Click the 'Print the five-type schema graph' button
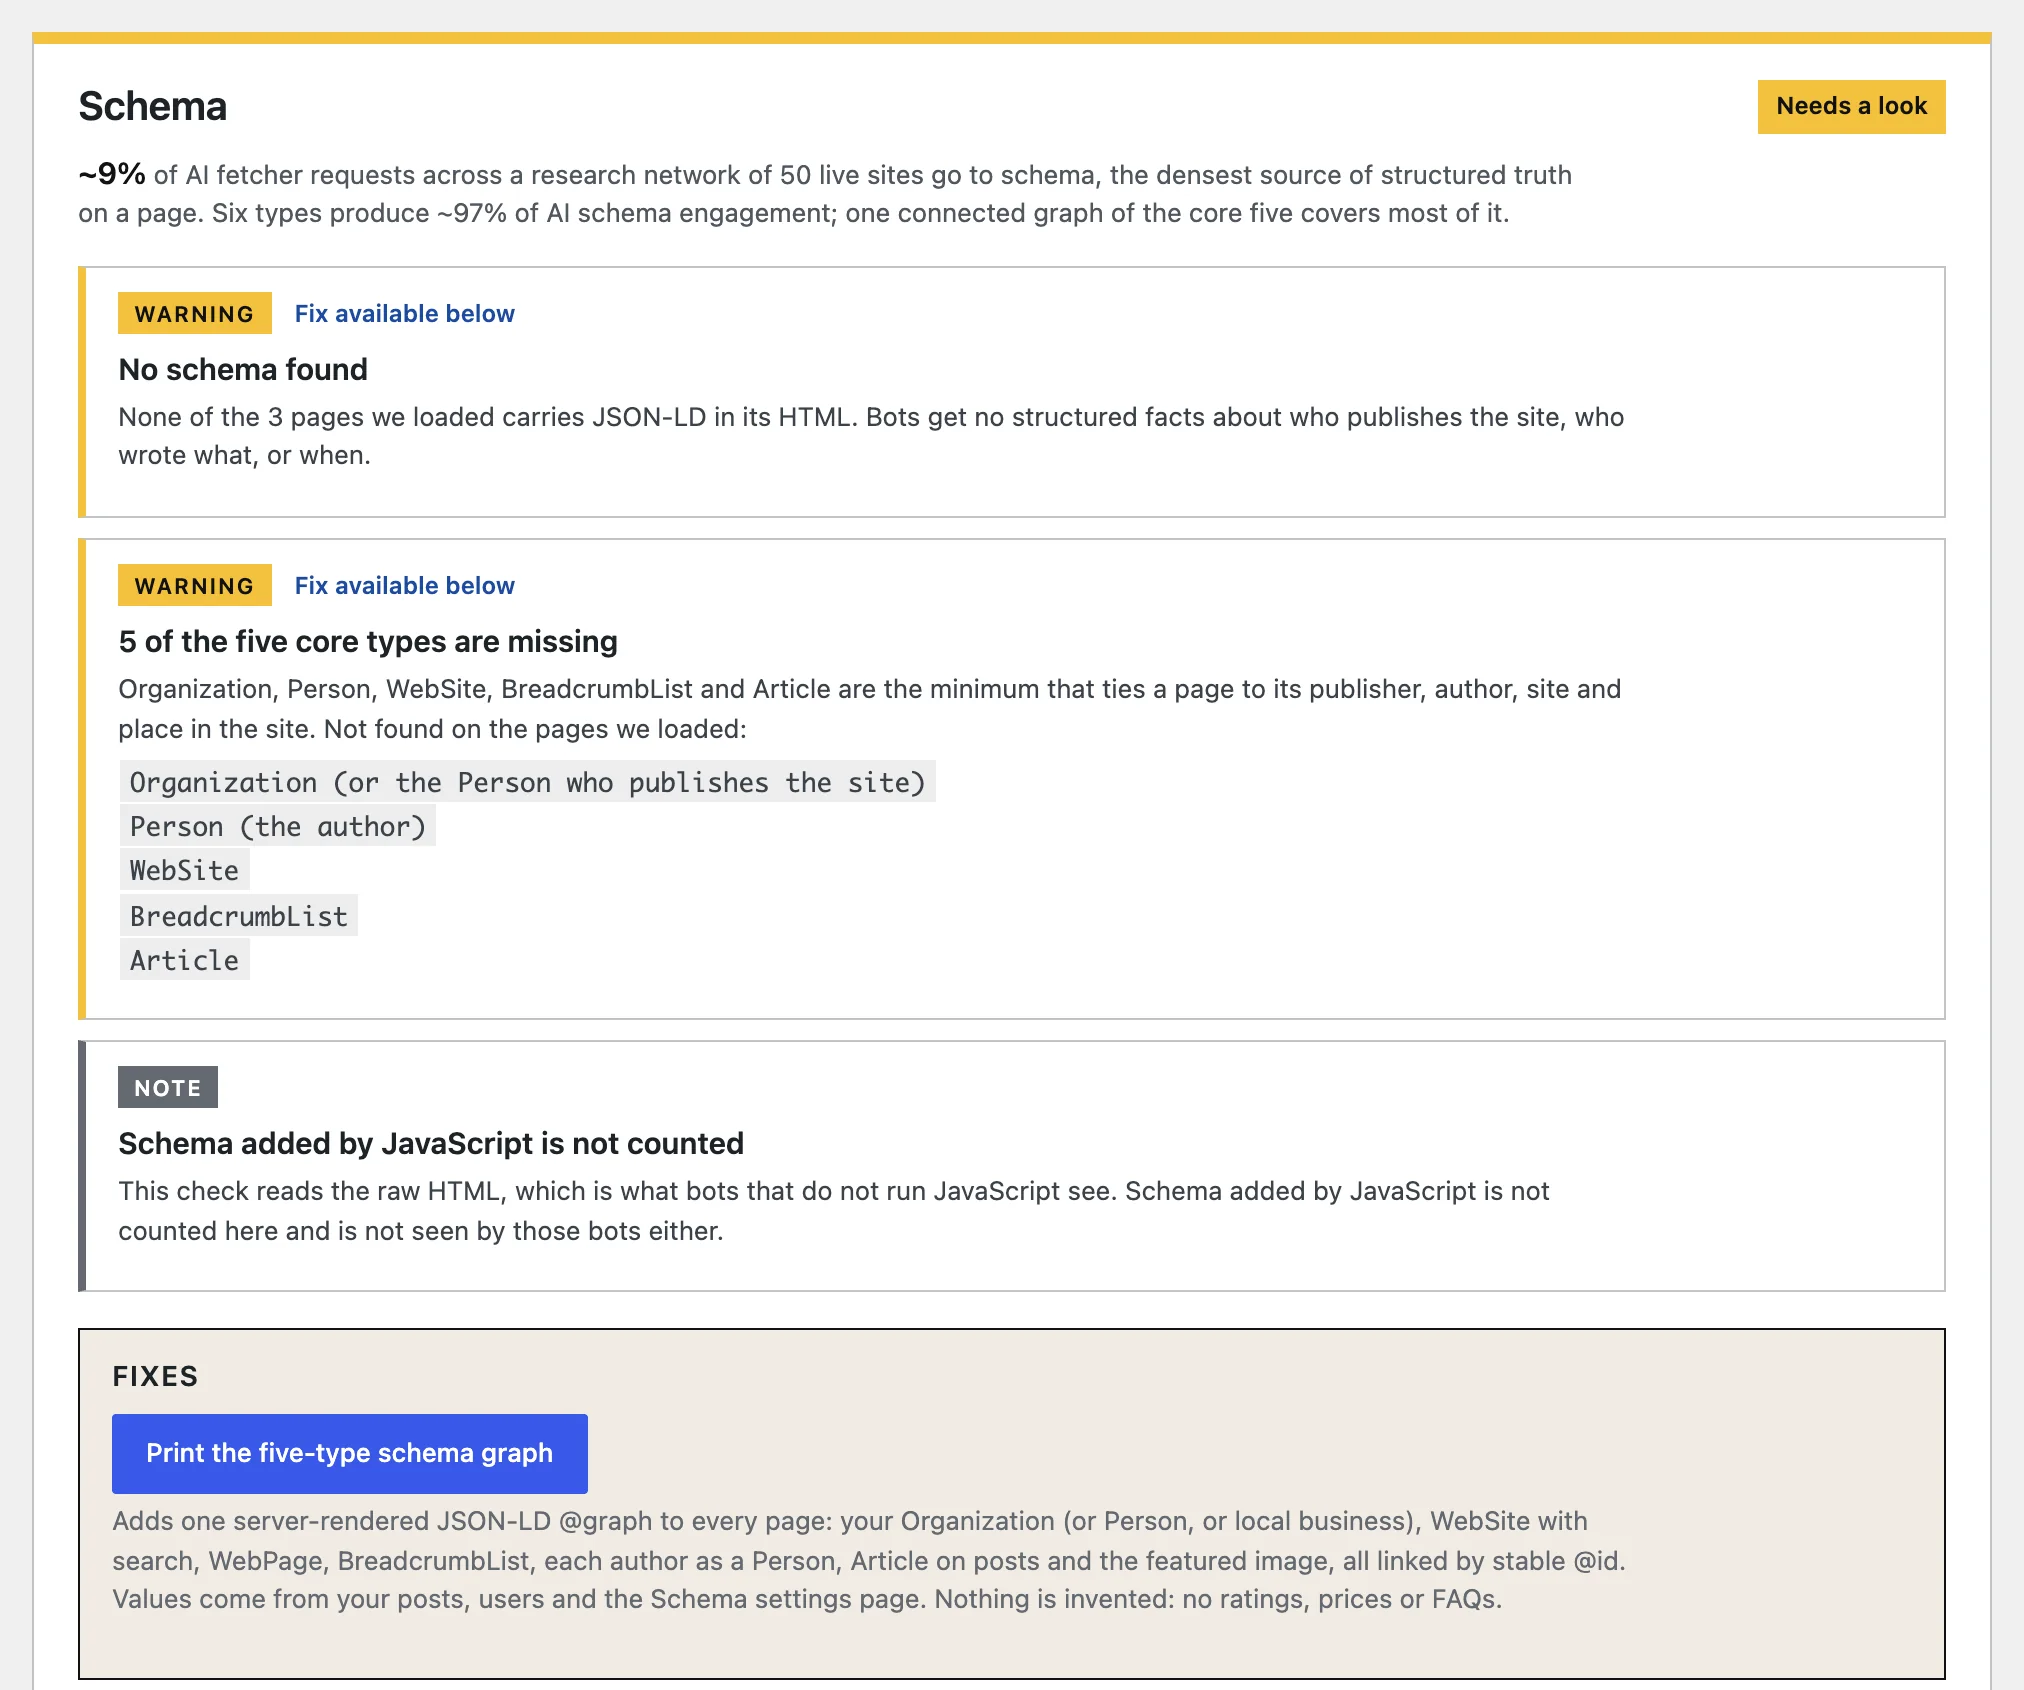 click(349, 1453)
